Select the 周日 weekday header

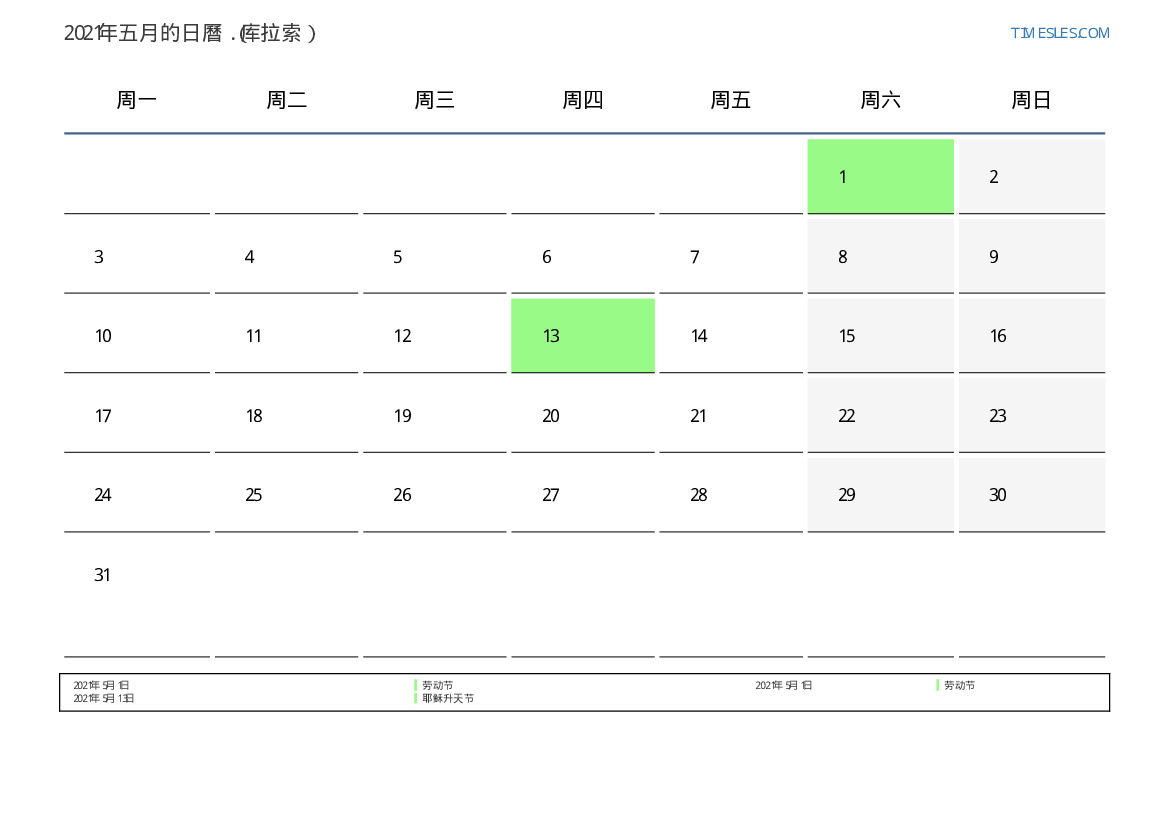tap(1031, 100)
